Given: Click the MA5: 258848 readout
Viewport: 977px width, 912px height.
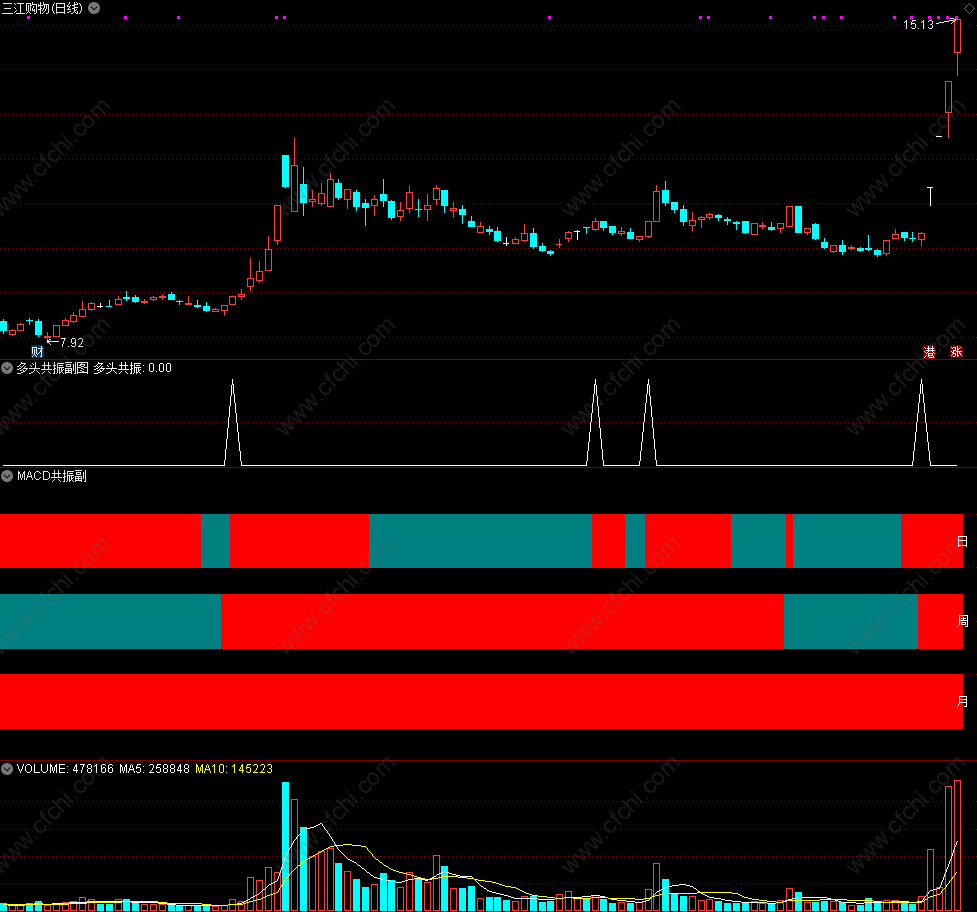Looking at the screenshot, I should pos(154,769).
